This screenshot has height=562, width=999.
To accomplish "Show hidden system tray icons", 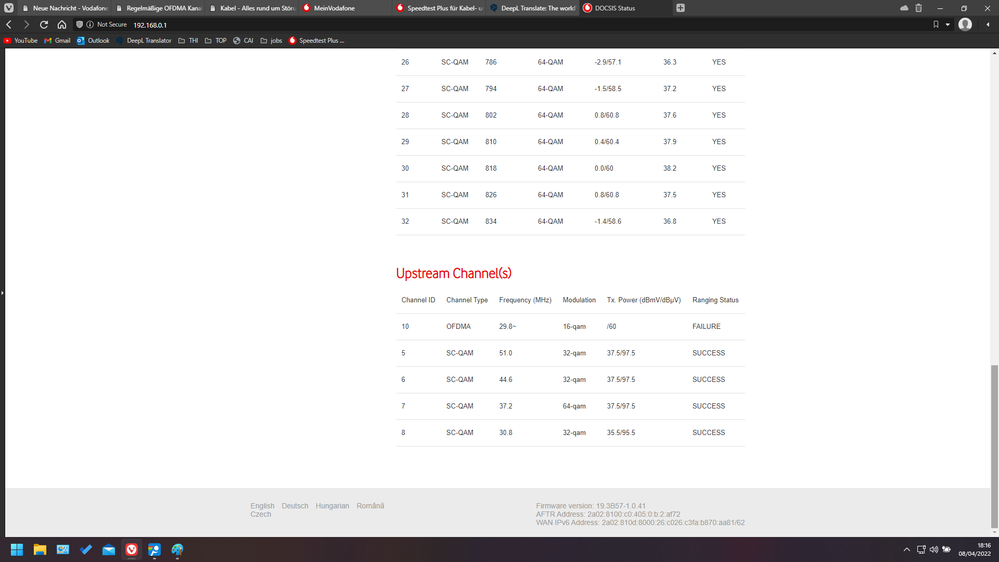I will 907,549.
